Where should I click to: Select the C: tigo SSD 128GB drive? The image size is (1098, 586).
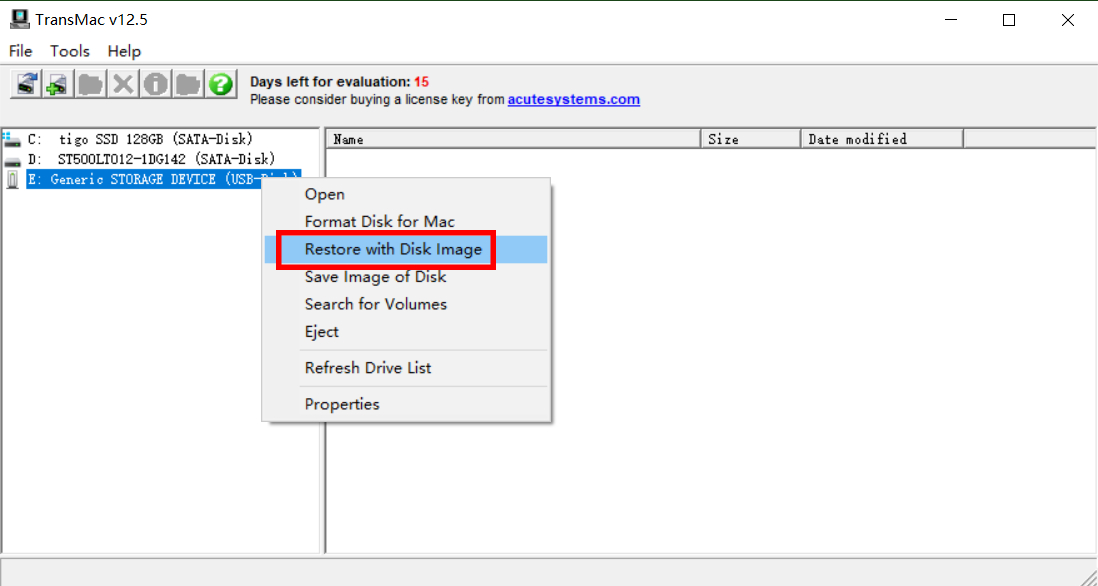pyautogui.click(x=141, y=139)
